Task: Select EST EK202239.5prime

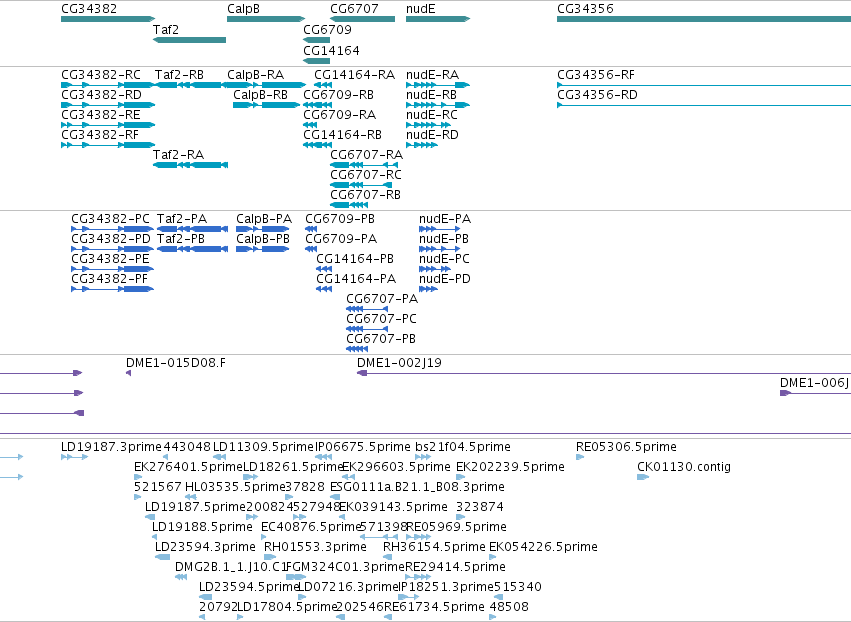Action: [510, 467]
